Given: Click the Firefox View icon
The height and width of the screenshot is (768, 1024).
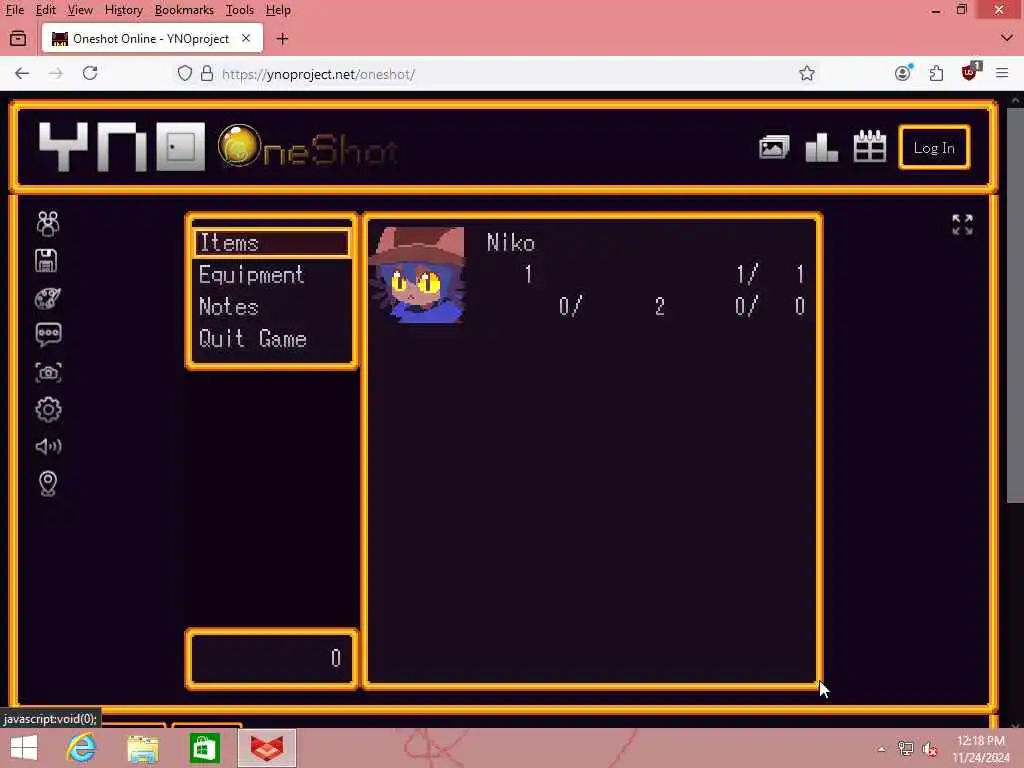Looking at the screenshot, I should point(18,39).
